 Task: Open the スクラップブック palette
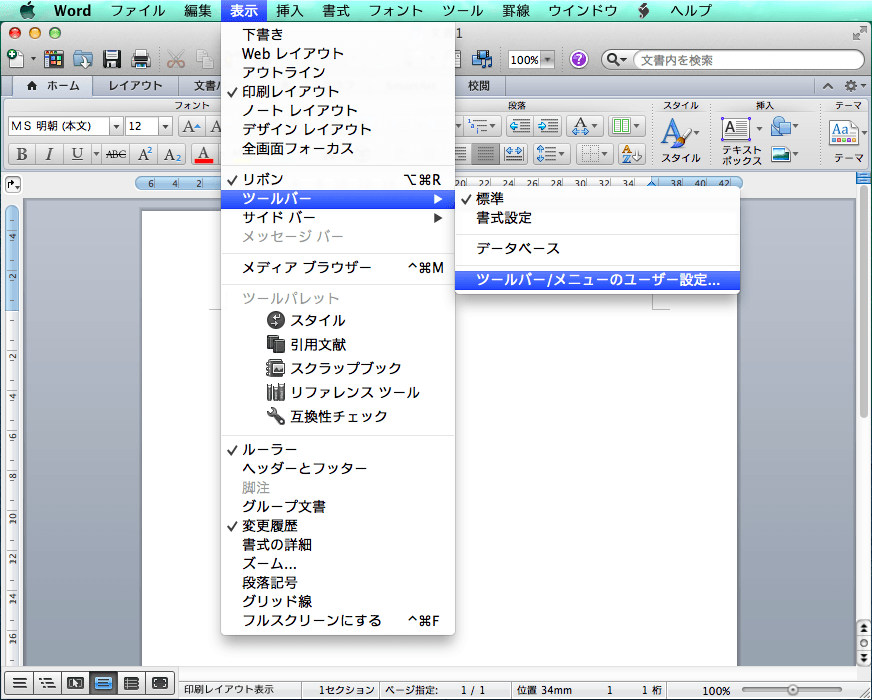(338, 368)
